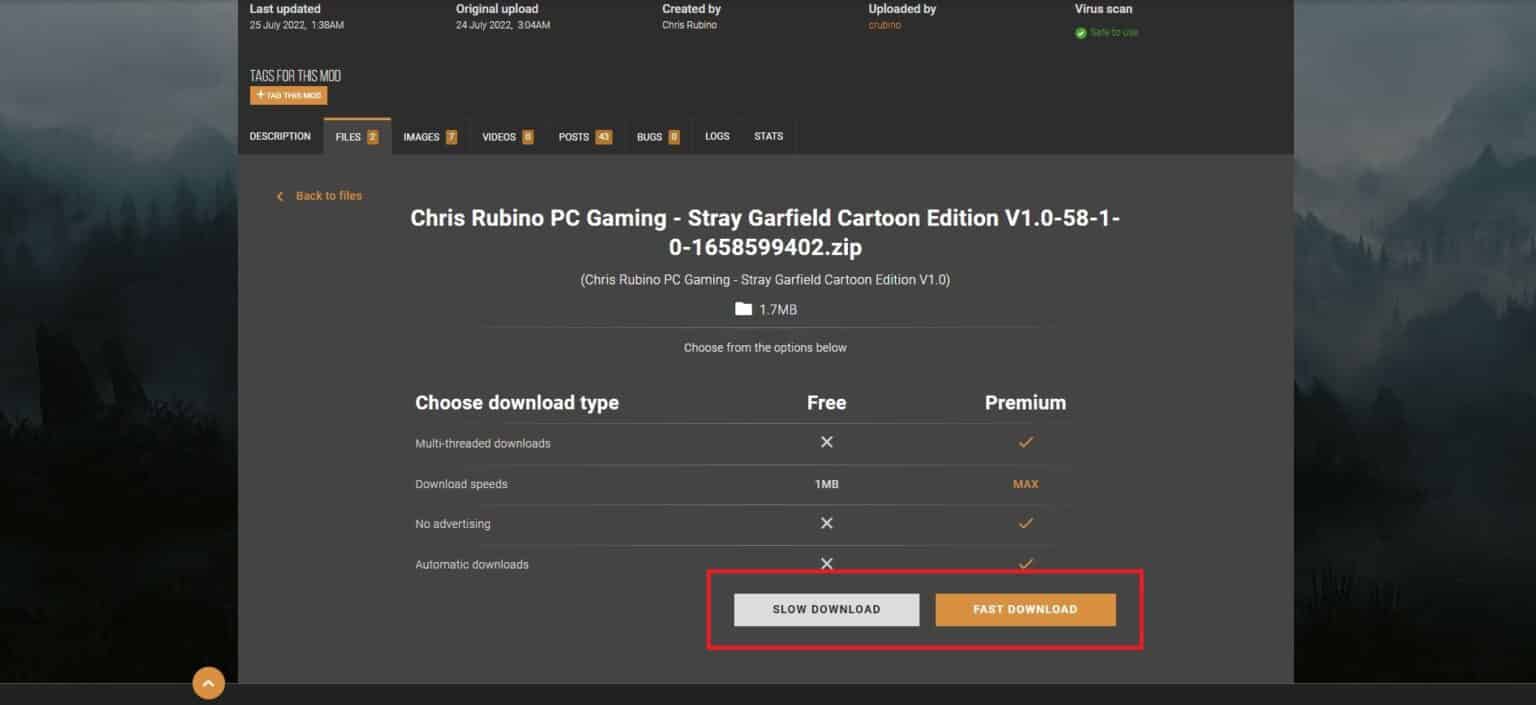1536x705 pixels.
Task: Click the Chris Rubino creator name
Action: point(689,26)
